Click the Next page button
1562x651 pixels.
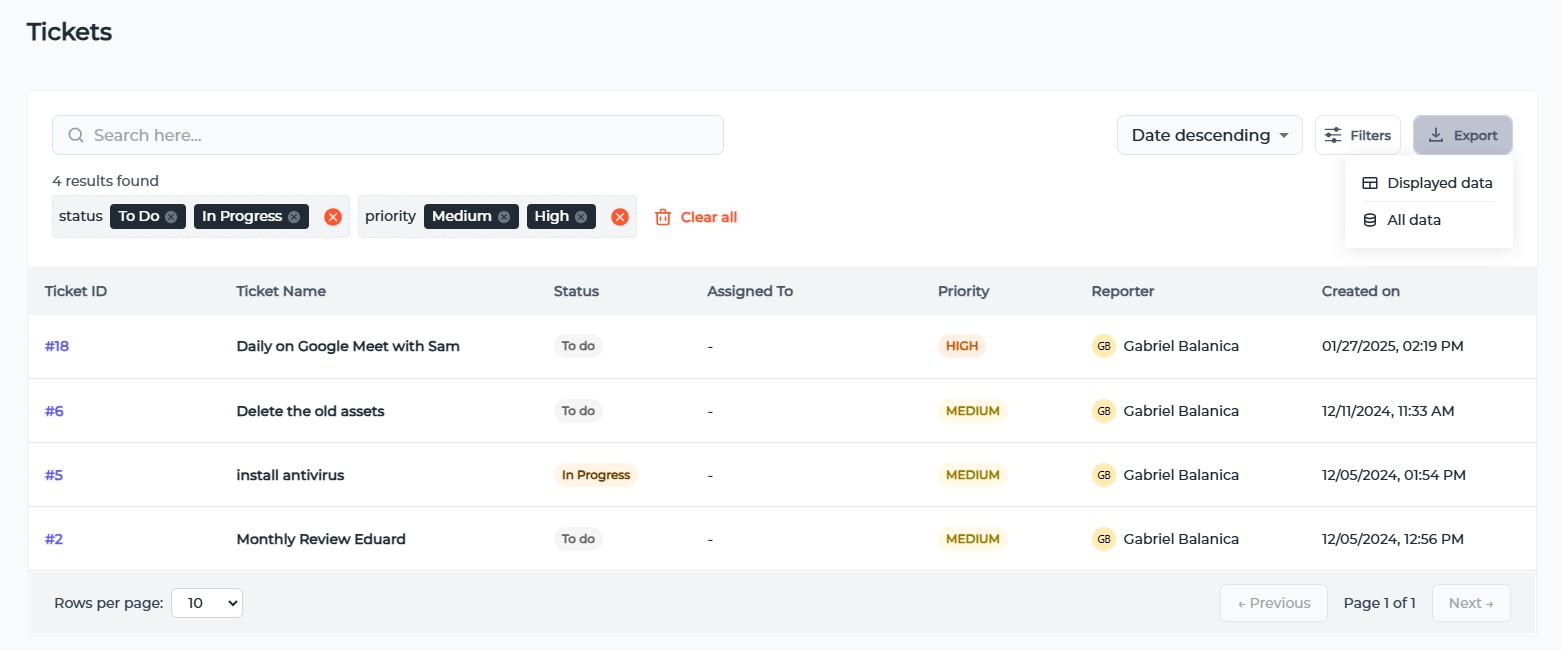[1470, 603]
